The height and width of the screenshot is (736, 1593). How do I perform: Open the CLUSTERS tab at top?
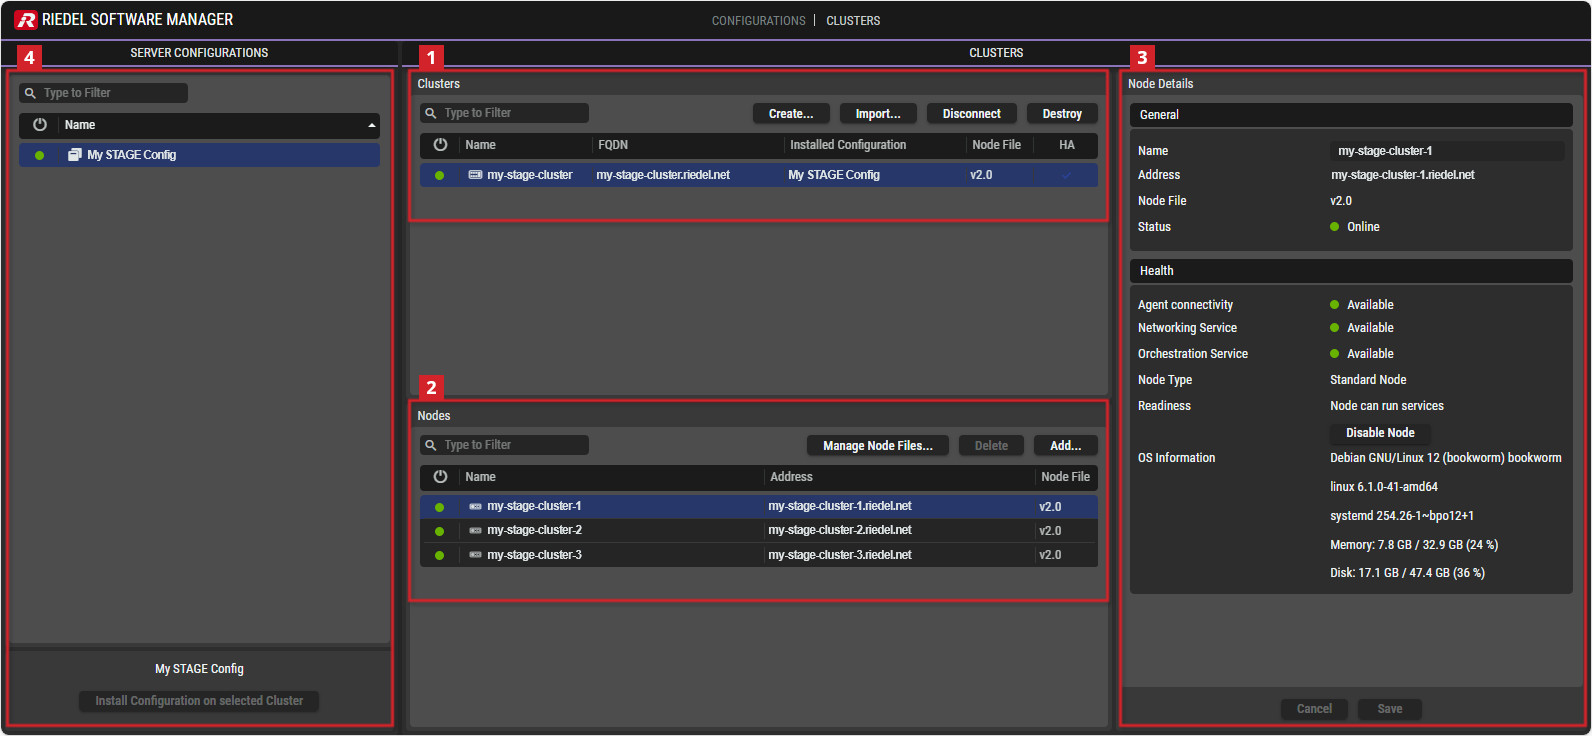click(x=853, y=21)
